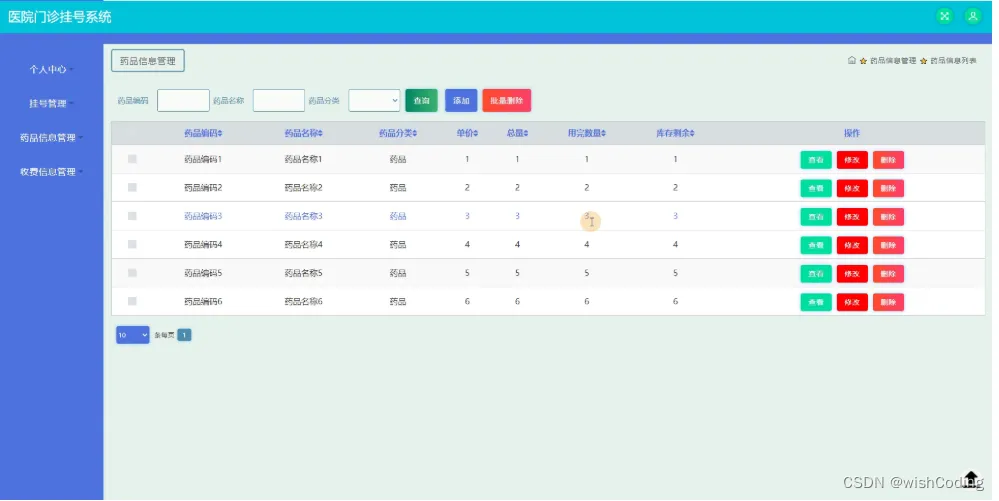Click 删除 for the 药品编码2 row
Image resolution: width=999 pixels, height=501 pixels.
click(888, 188)
